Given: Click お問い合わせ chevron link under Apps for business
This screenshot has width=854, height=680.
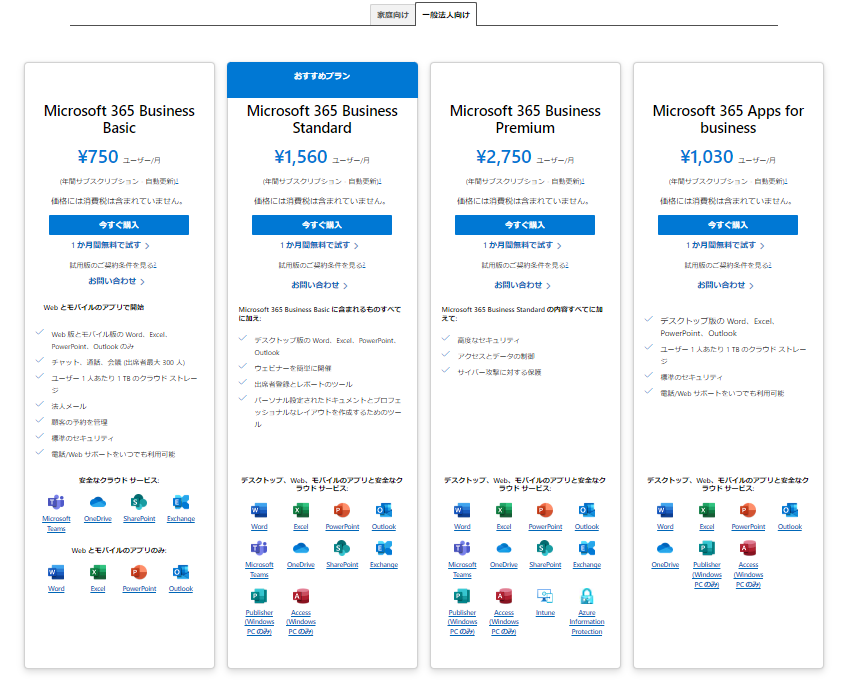Looking at the screenshot, I should (x=727, y=285).
